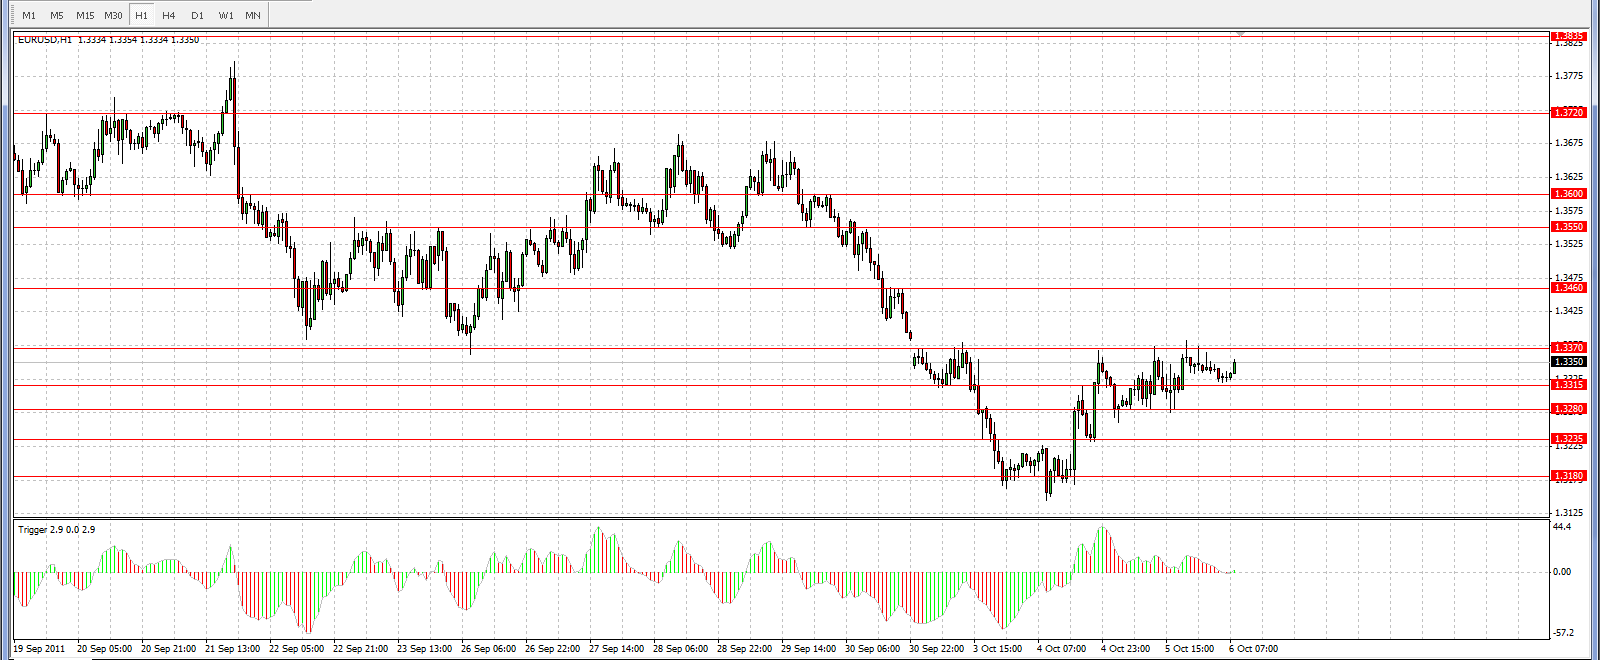This screenshot has height=660, width=1600.
Task: Click the 27 Sep 14:00 time label
Action: 617,649
